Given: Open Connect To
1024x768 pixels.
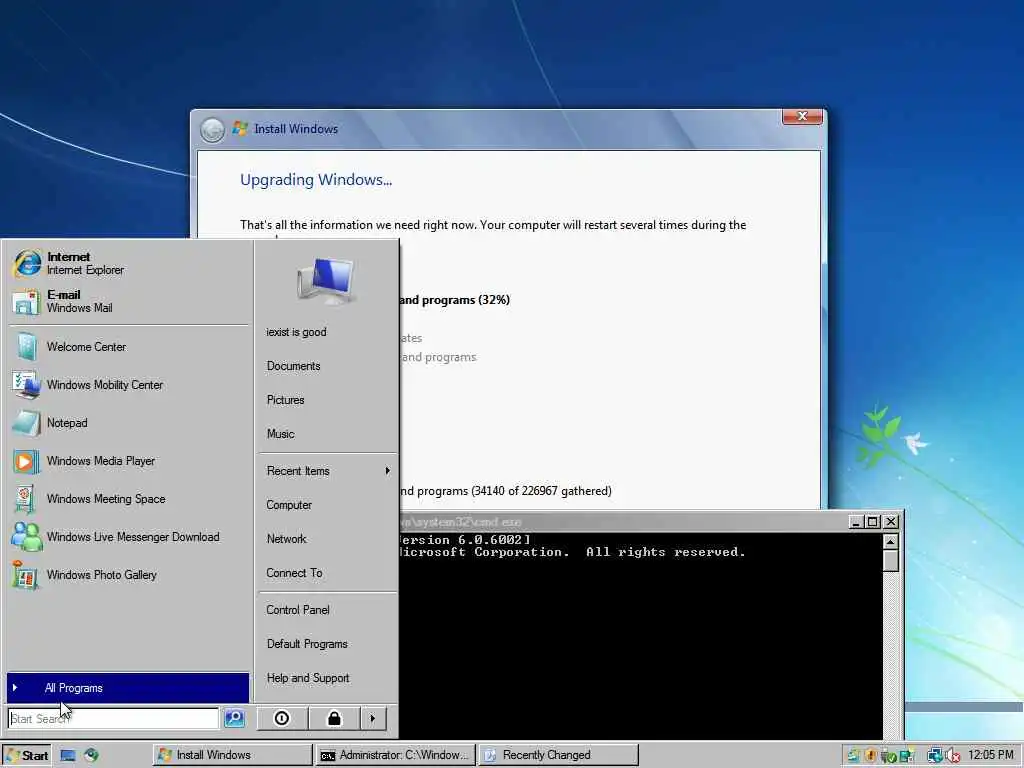Looking at the screenshot, I should (x=327, y=573).
